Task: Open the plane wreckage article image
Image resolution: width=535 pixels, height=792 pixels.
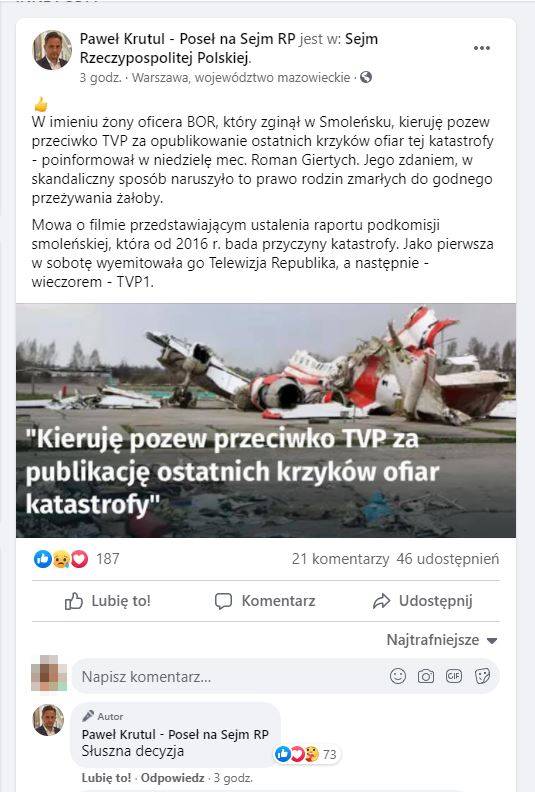Action: (x=266, y=420)
